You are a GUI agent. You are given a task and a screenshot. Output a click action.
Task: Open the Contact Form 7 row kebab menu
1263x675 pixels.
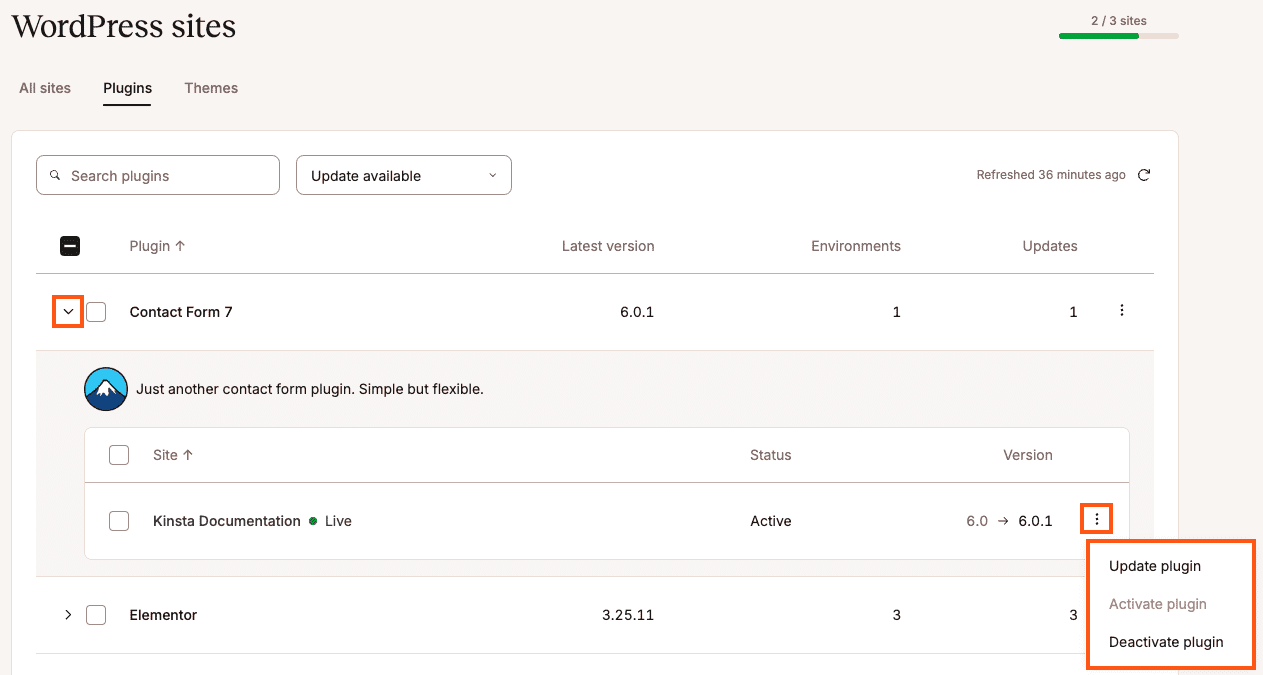tap(1121, 311)
